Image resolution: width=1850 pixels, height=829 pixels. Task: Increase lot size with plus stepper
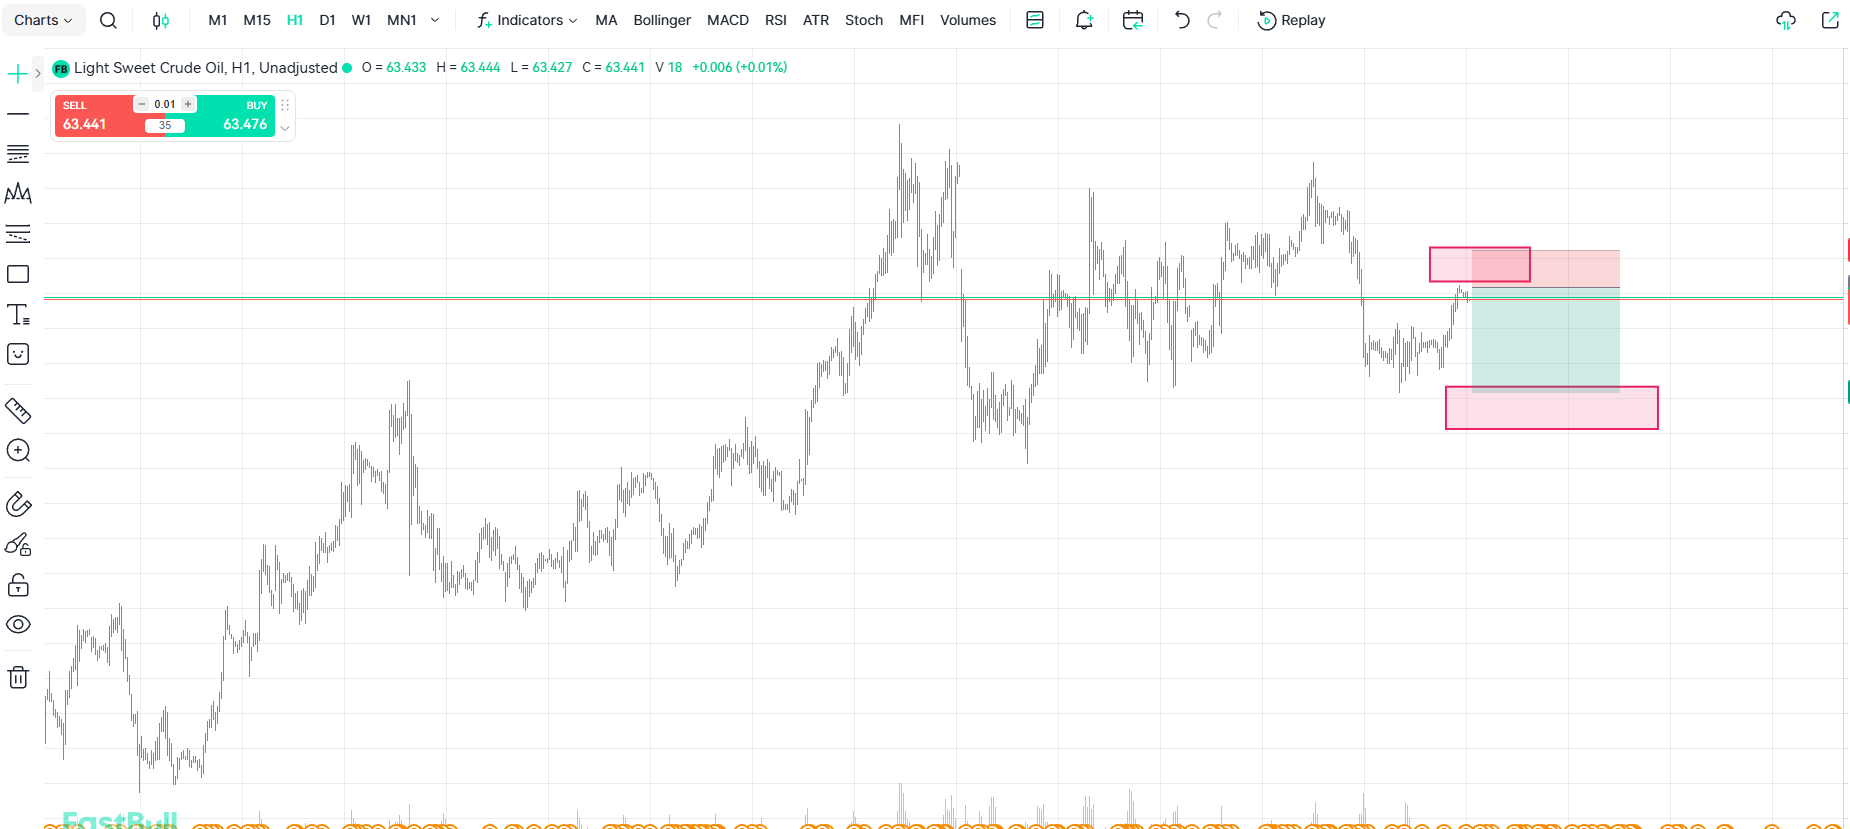click(188, 104)
